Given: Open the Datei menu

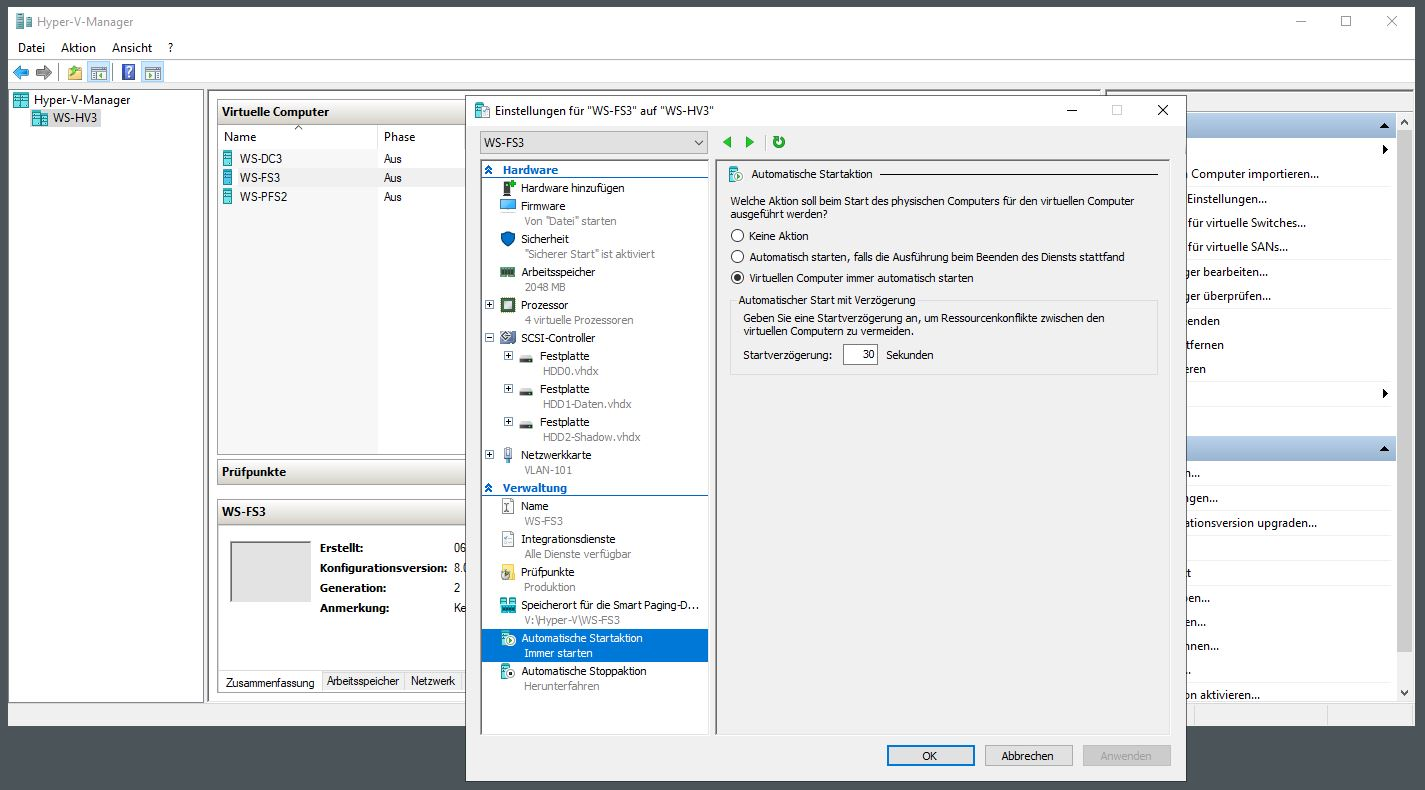Looking at the screenshot, I should point(31,48).
